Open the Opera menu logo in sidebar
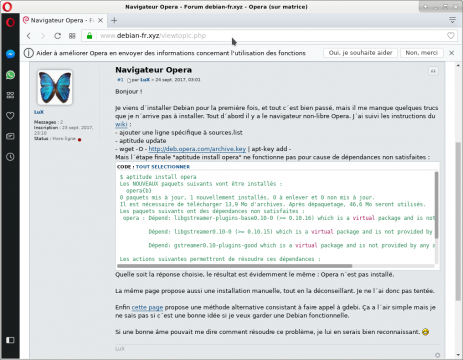 [x=10, y=22]
